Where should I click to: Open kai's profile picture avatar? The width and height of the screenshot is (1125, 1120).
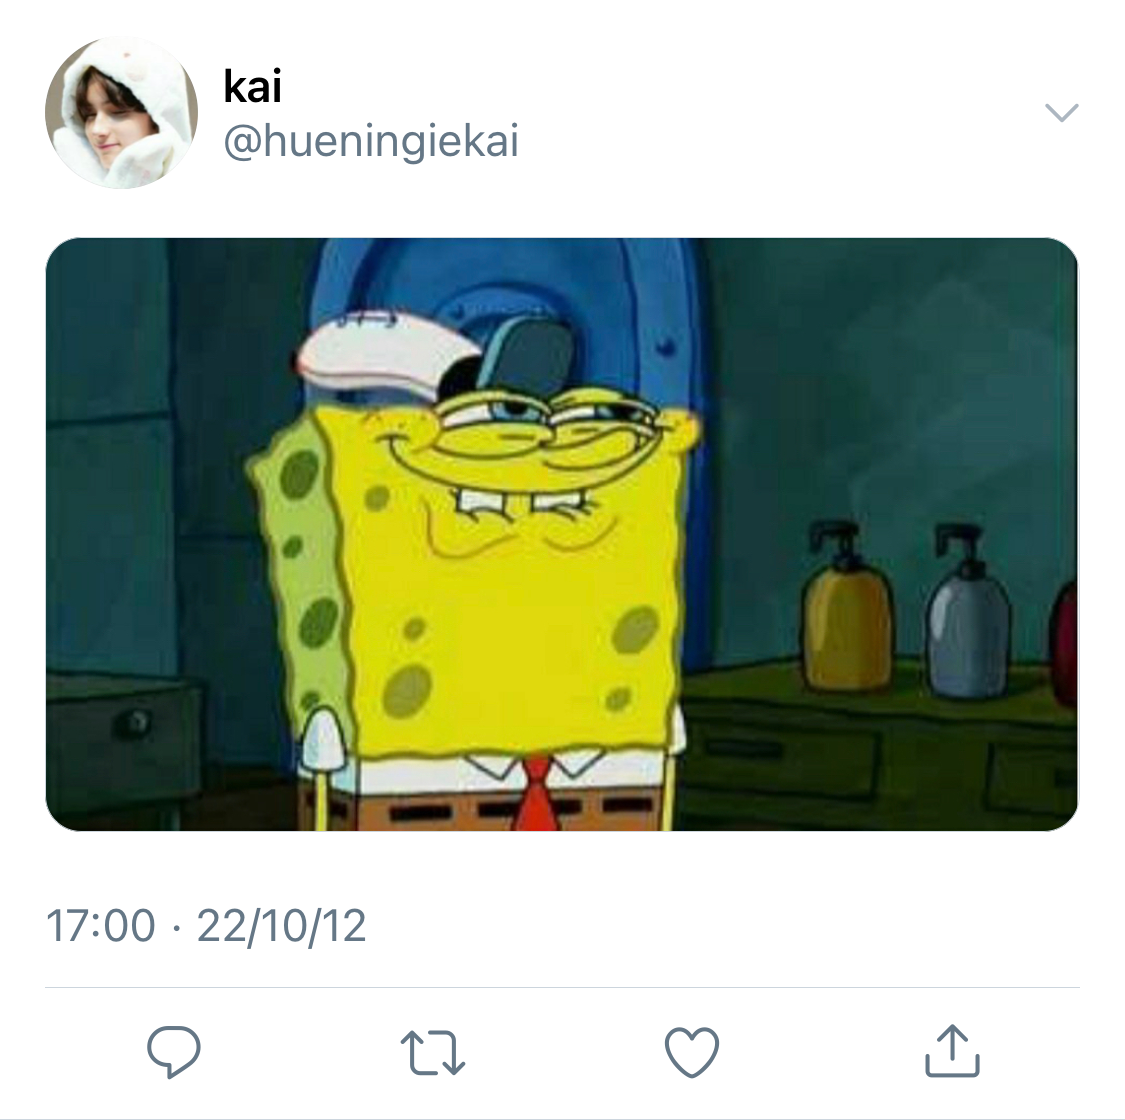pyautogui.click(x=121, y=113)
